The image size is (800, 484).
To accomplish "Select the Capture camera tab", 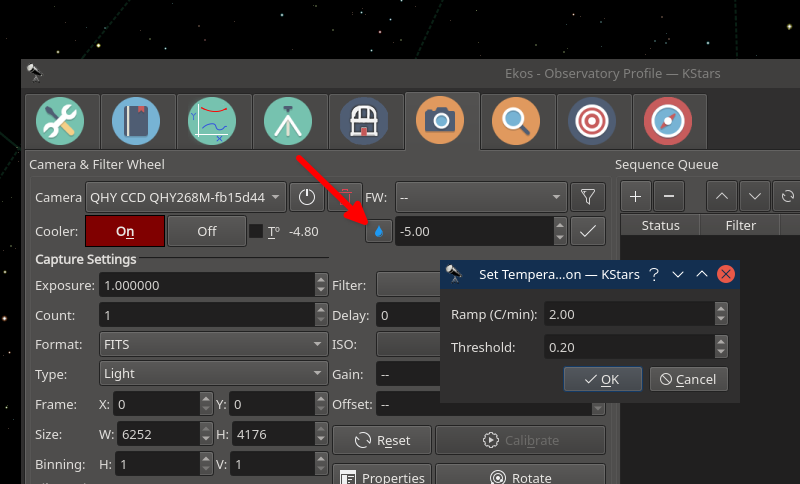I will pyautogui.click(x=440, y=121).
